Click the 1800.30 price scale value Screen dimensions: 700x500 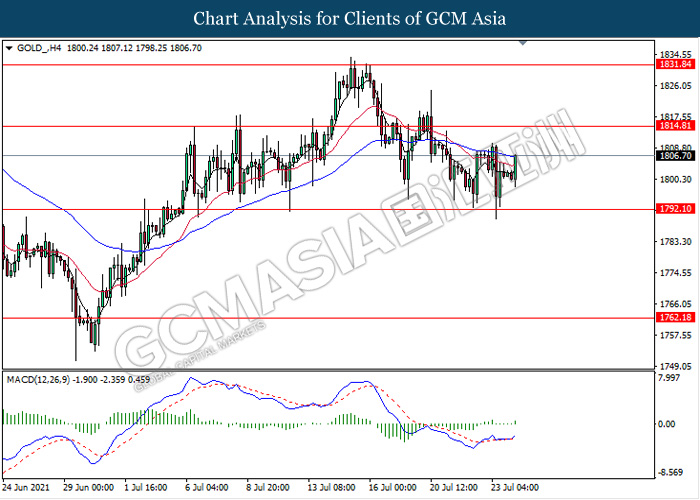point(675,179)
